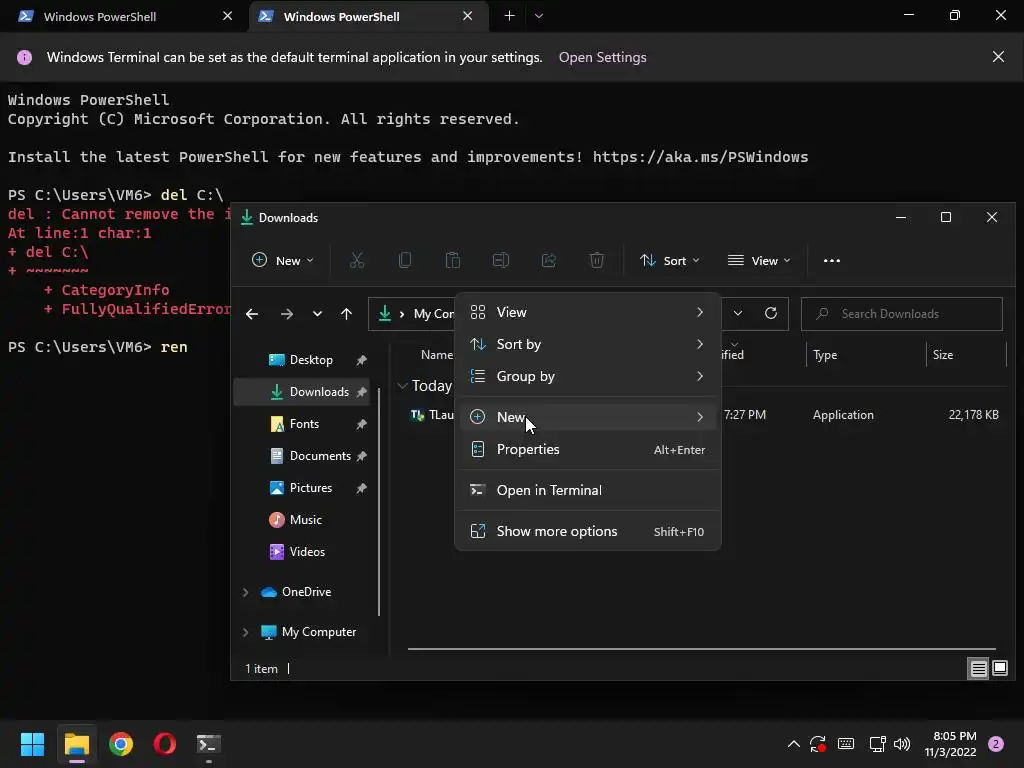Show hidden system tray icons
The image size is (1024, 768).
[793, 744]
